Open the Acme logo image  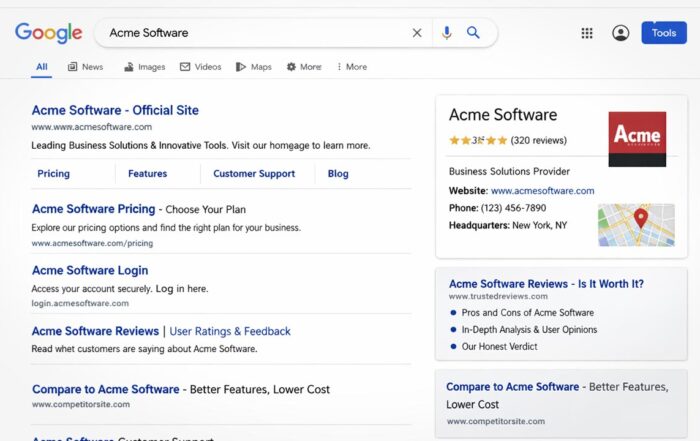click(637, 138)
